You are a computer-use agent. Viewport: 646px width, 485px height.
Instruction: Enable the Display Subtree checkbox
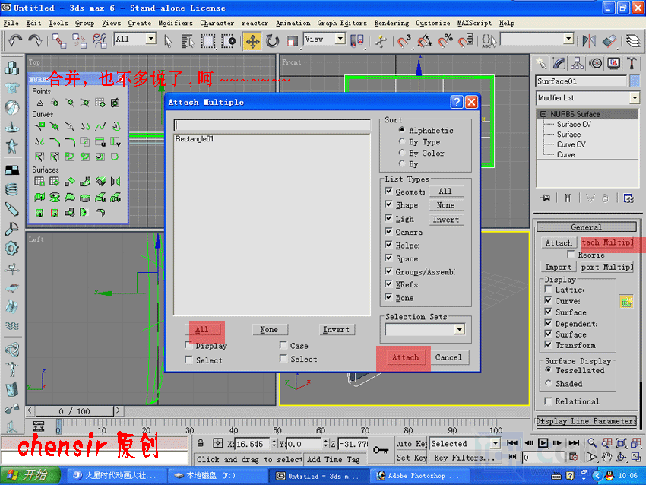189,344
